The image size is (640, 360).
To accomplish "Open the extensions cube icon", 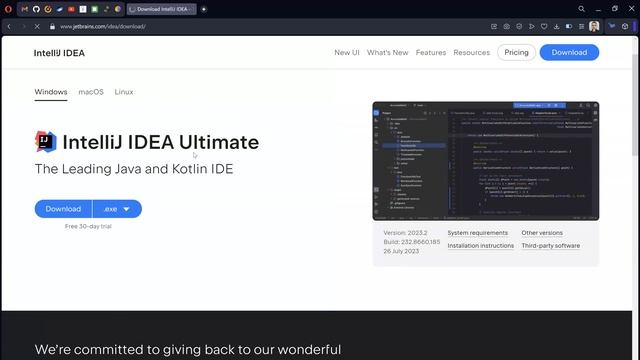I will 625,27.
